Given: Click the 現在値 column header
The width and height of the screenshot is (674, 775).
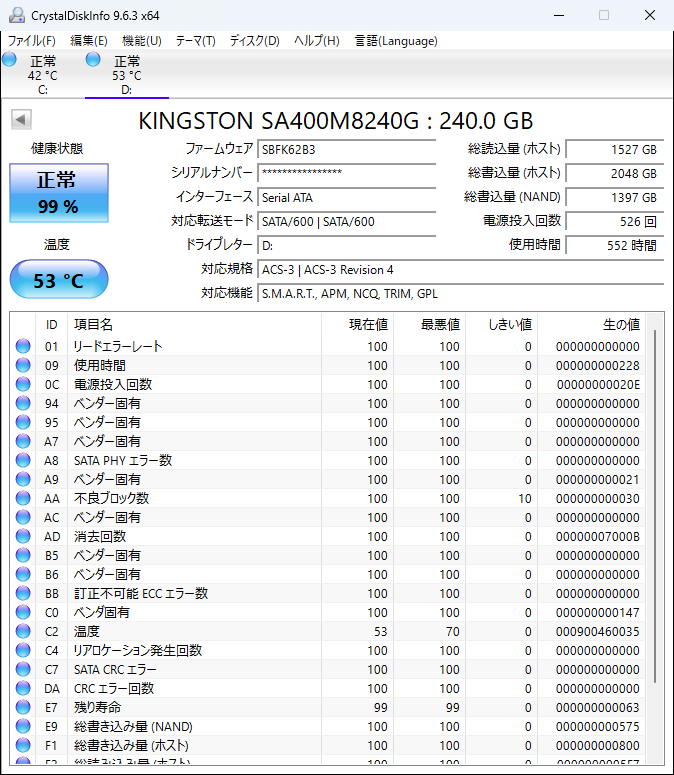Looking at the screenshot, I should (357, 325).
